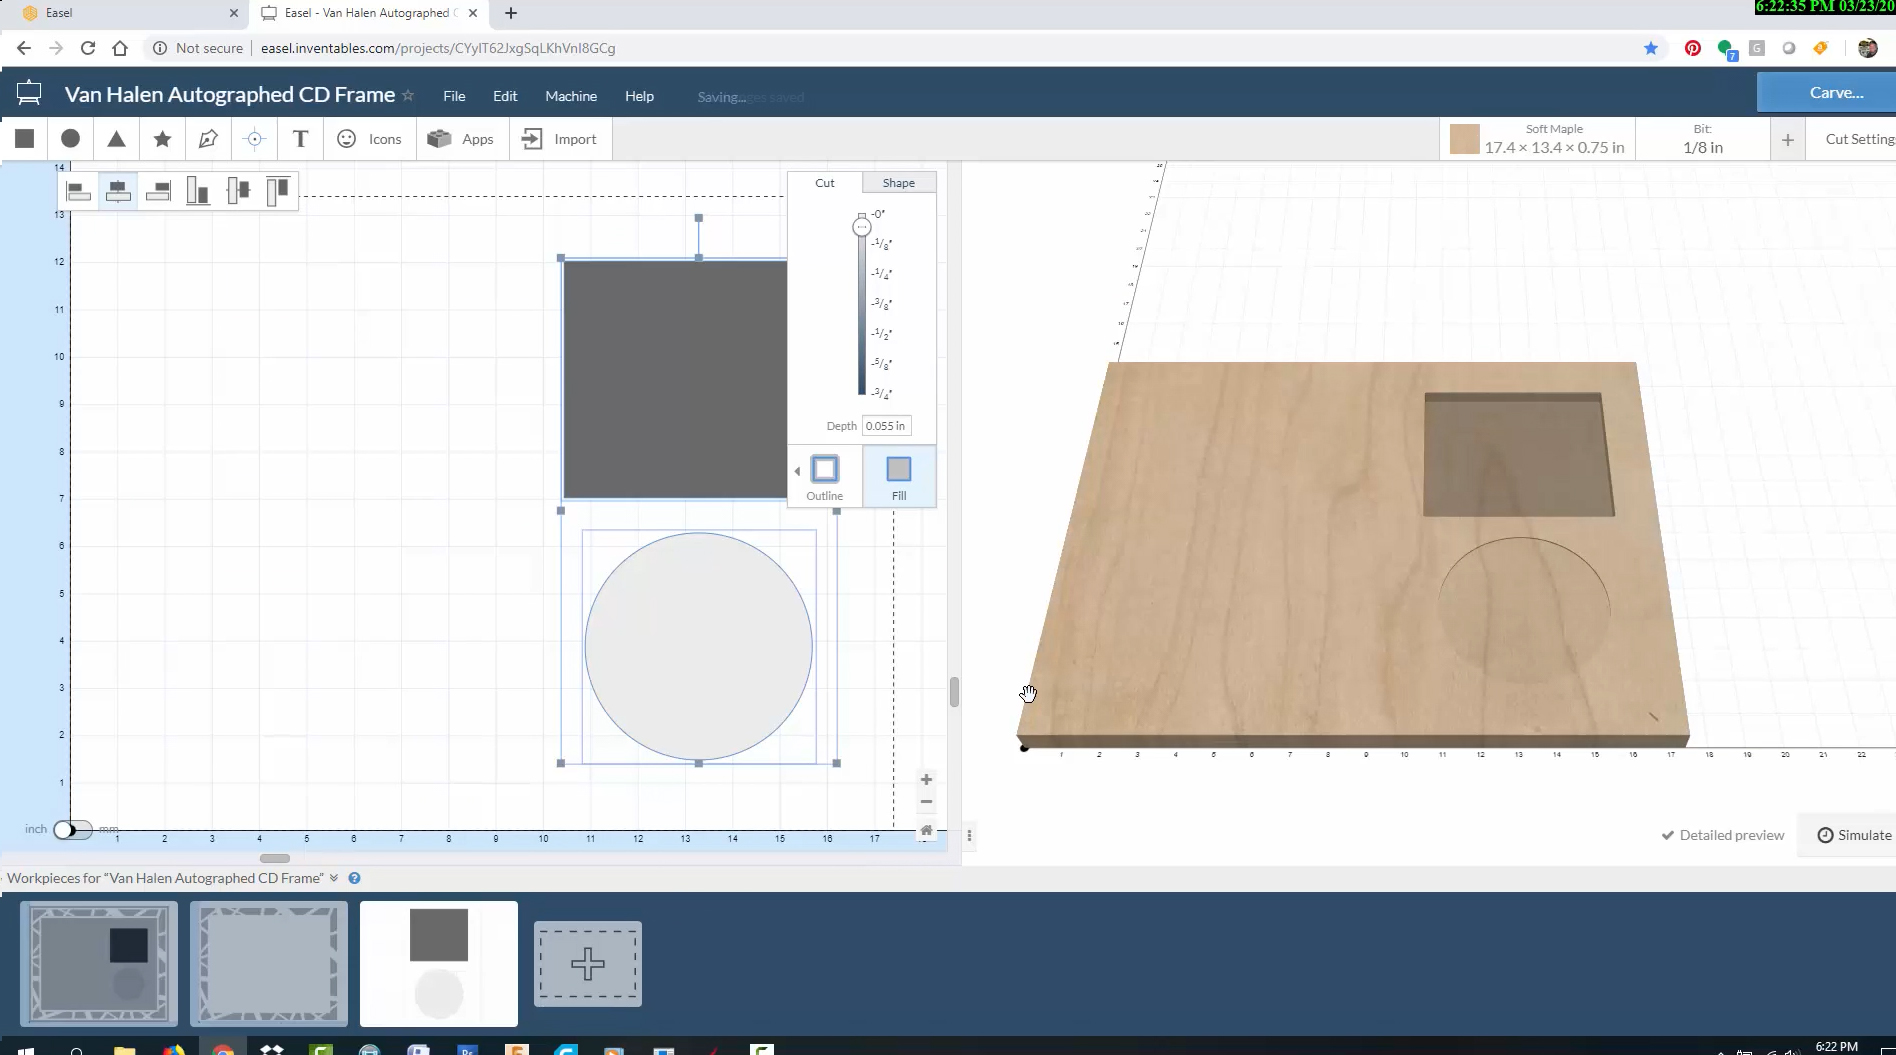
Task: Select the circle shape on canvas
Action: [698, 646]
